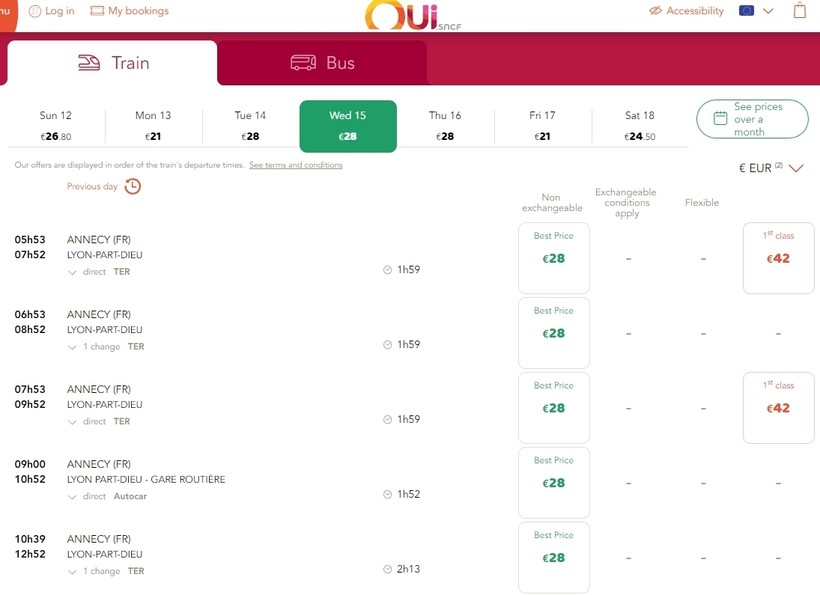Screen dimensions: 820x595
Task: Click the train icon in Train tab
Action: tap(89, 63)
